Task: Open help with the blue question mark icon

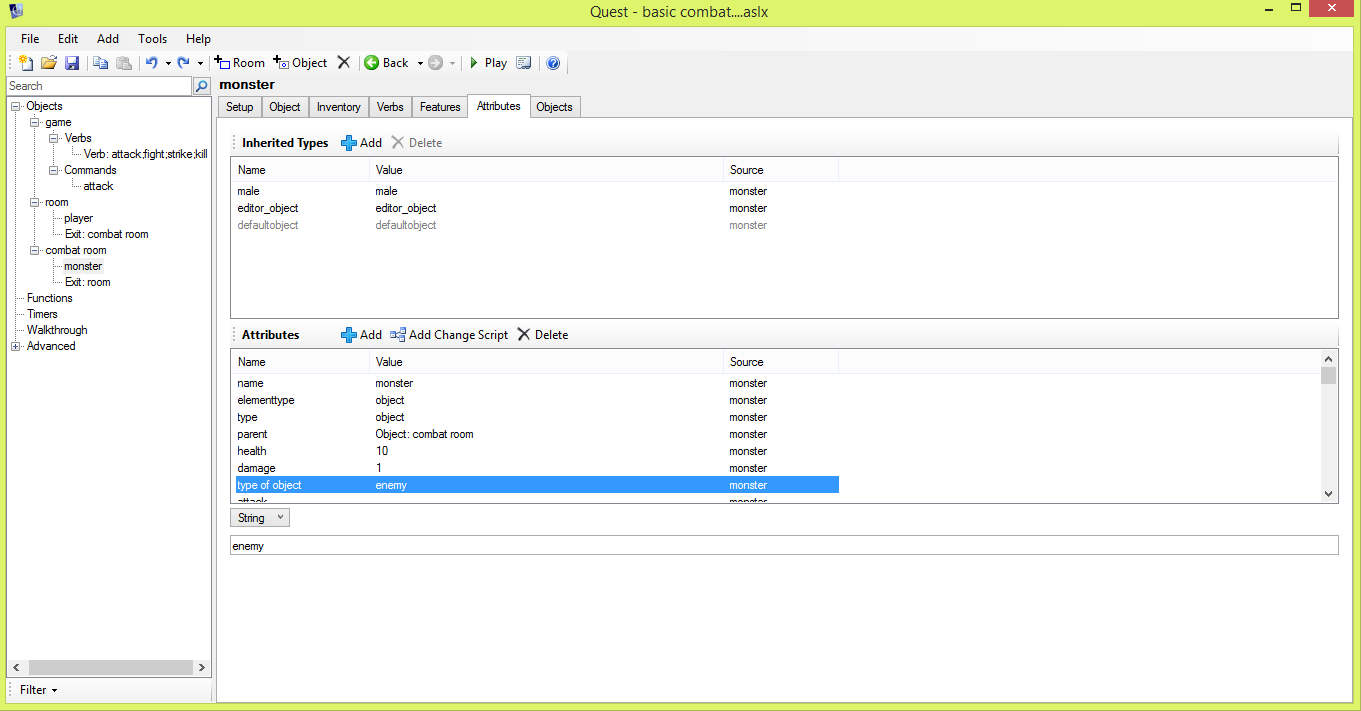Action: pyautogui.click(x=553, y=63)
